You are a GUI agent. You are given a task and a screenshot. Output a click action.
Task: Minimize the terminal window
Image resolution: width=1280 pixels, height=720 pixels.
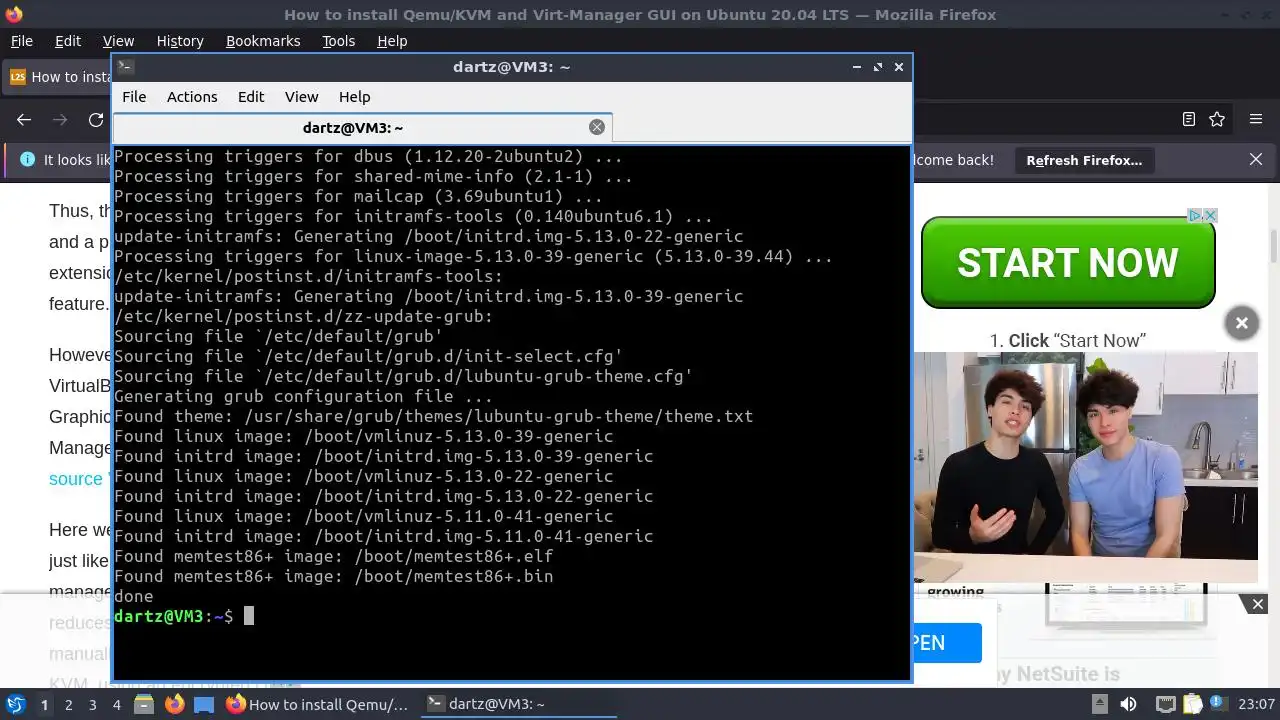pyautogui.click(x=857, y=67)
